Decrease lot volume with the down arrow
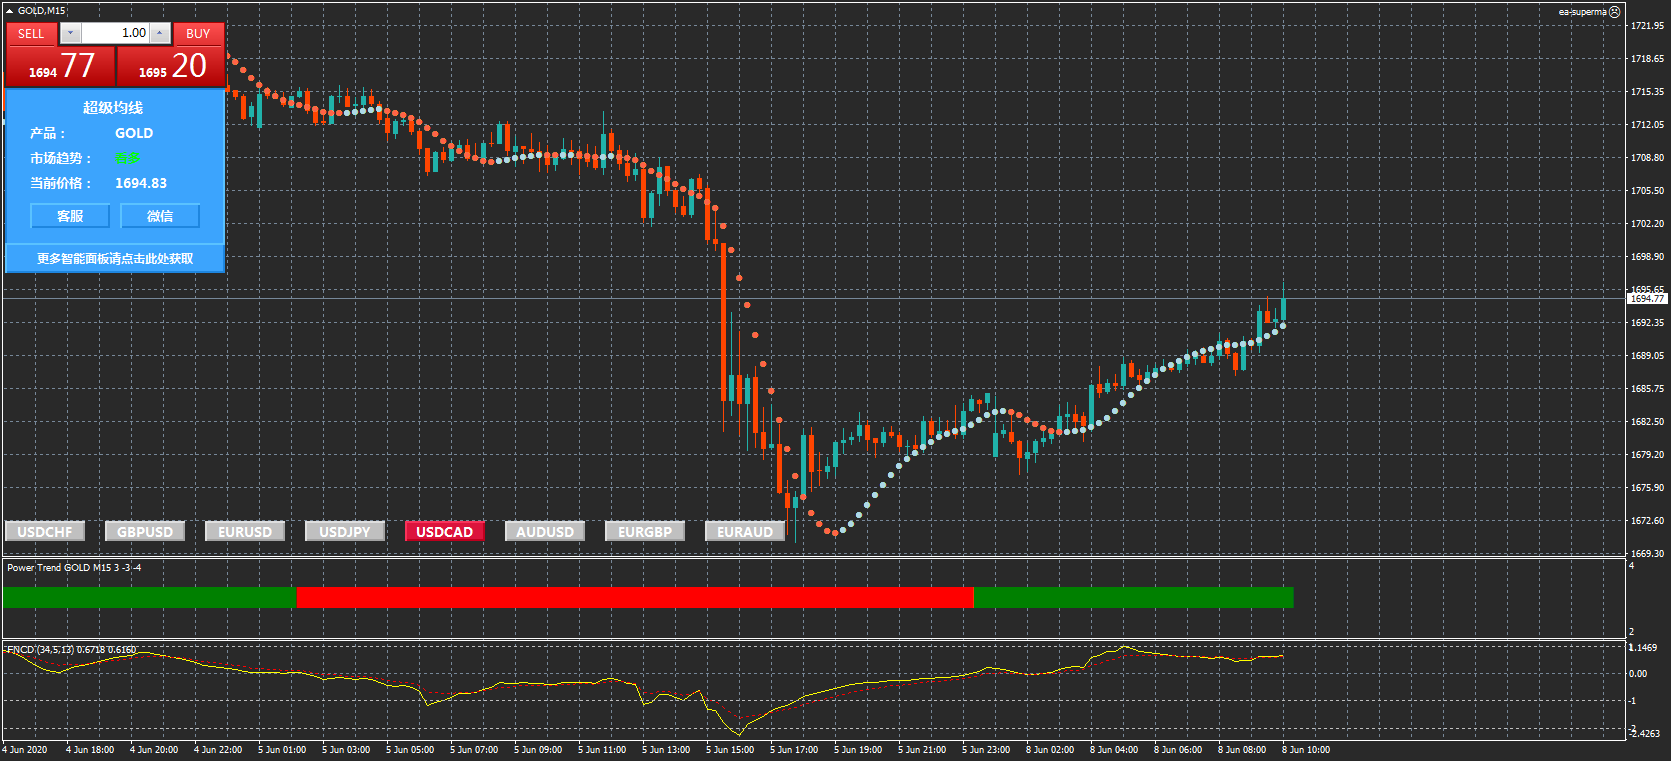Viewport: 1671px width, 761px height. pyautogui.click(x=70, y=33)
